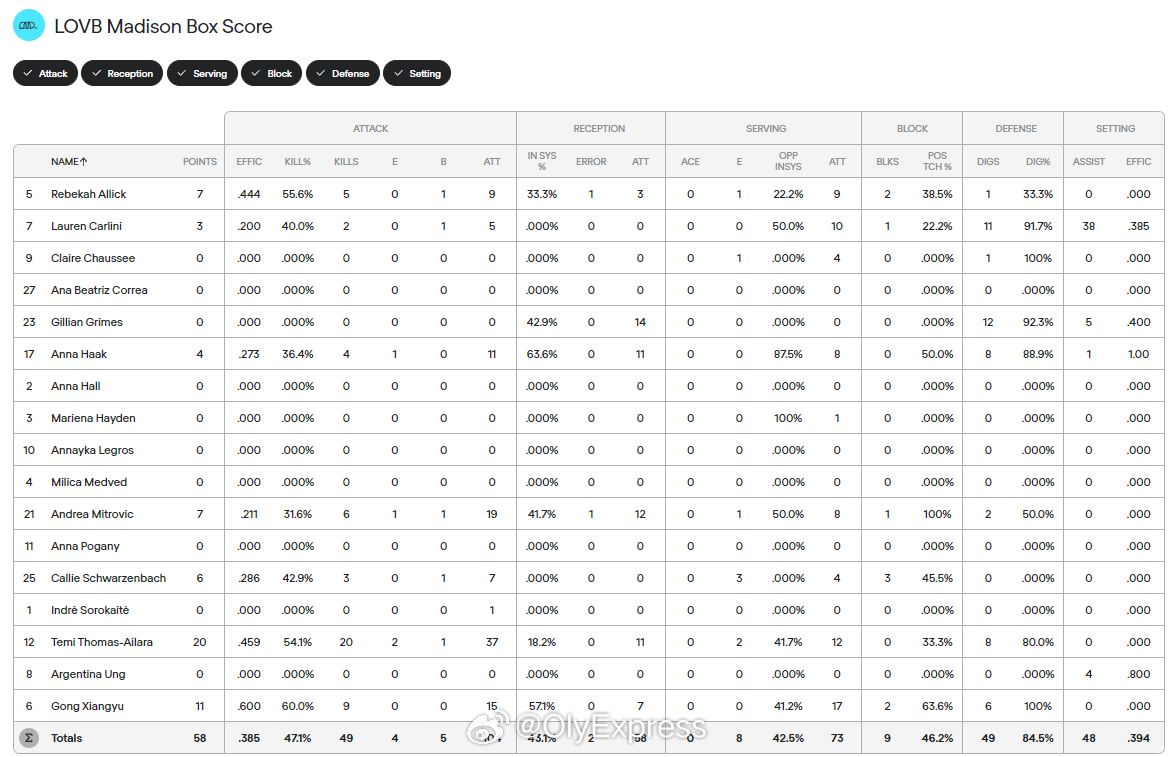
Task: Click the ATTACK group header
Action: pyautogui.click(x=370, y=128)
